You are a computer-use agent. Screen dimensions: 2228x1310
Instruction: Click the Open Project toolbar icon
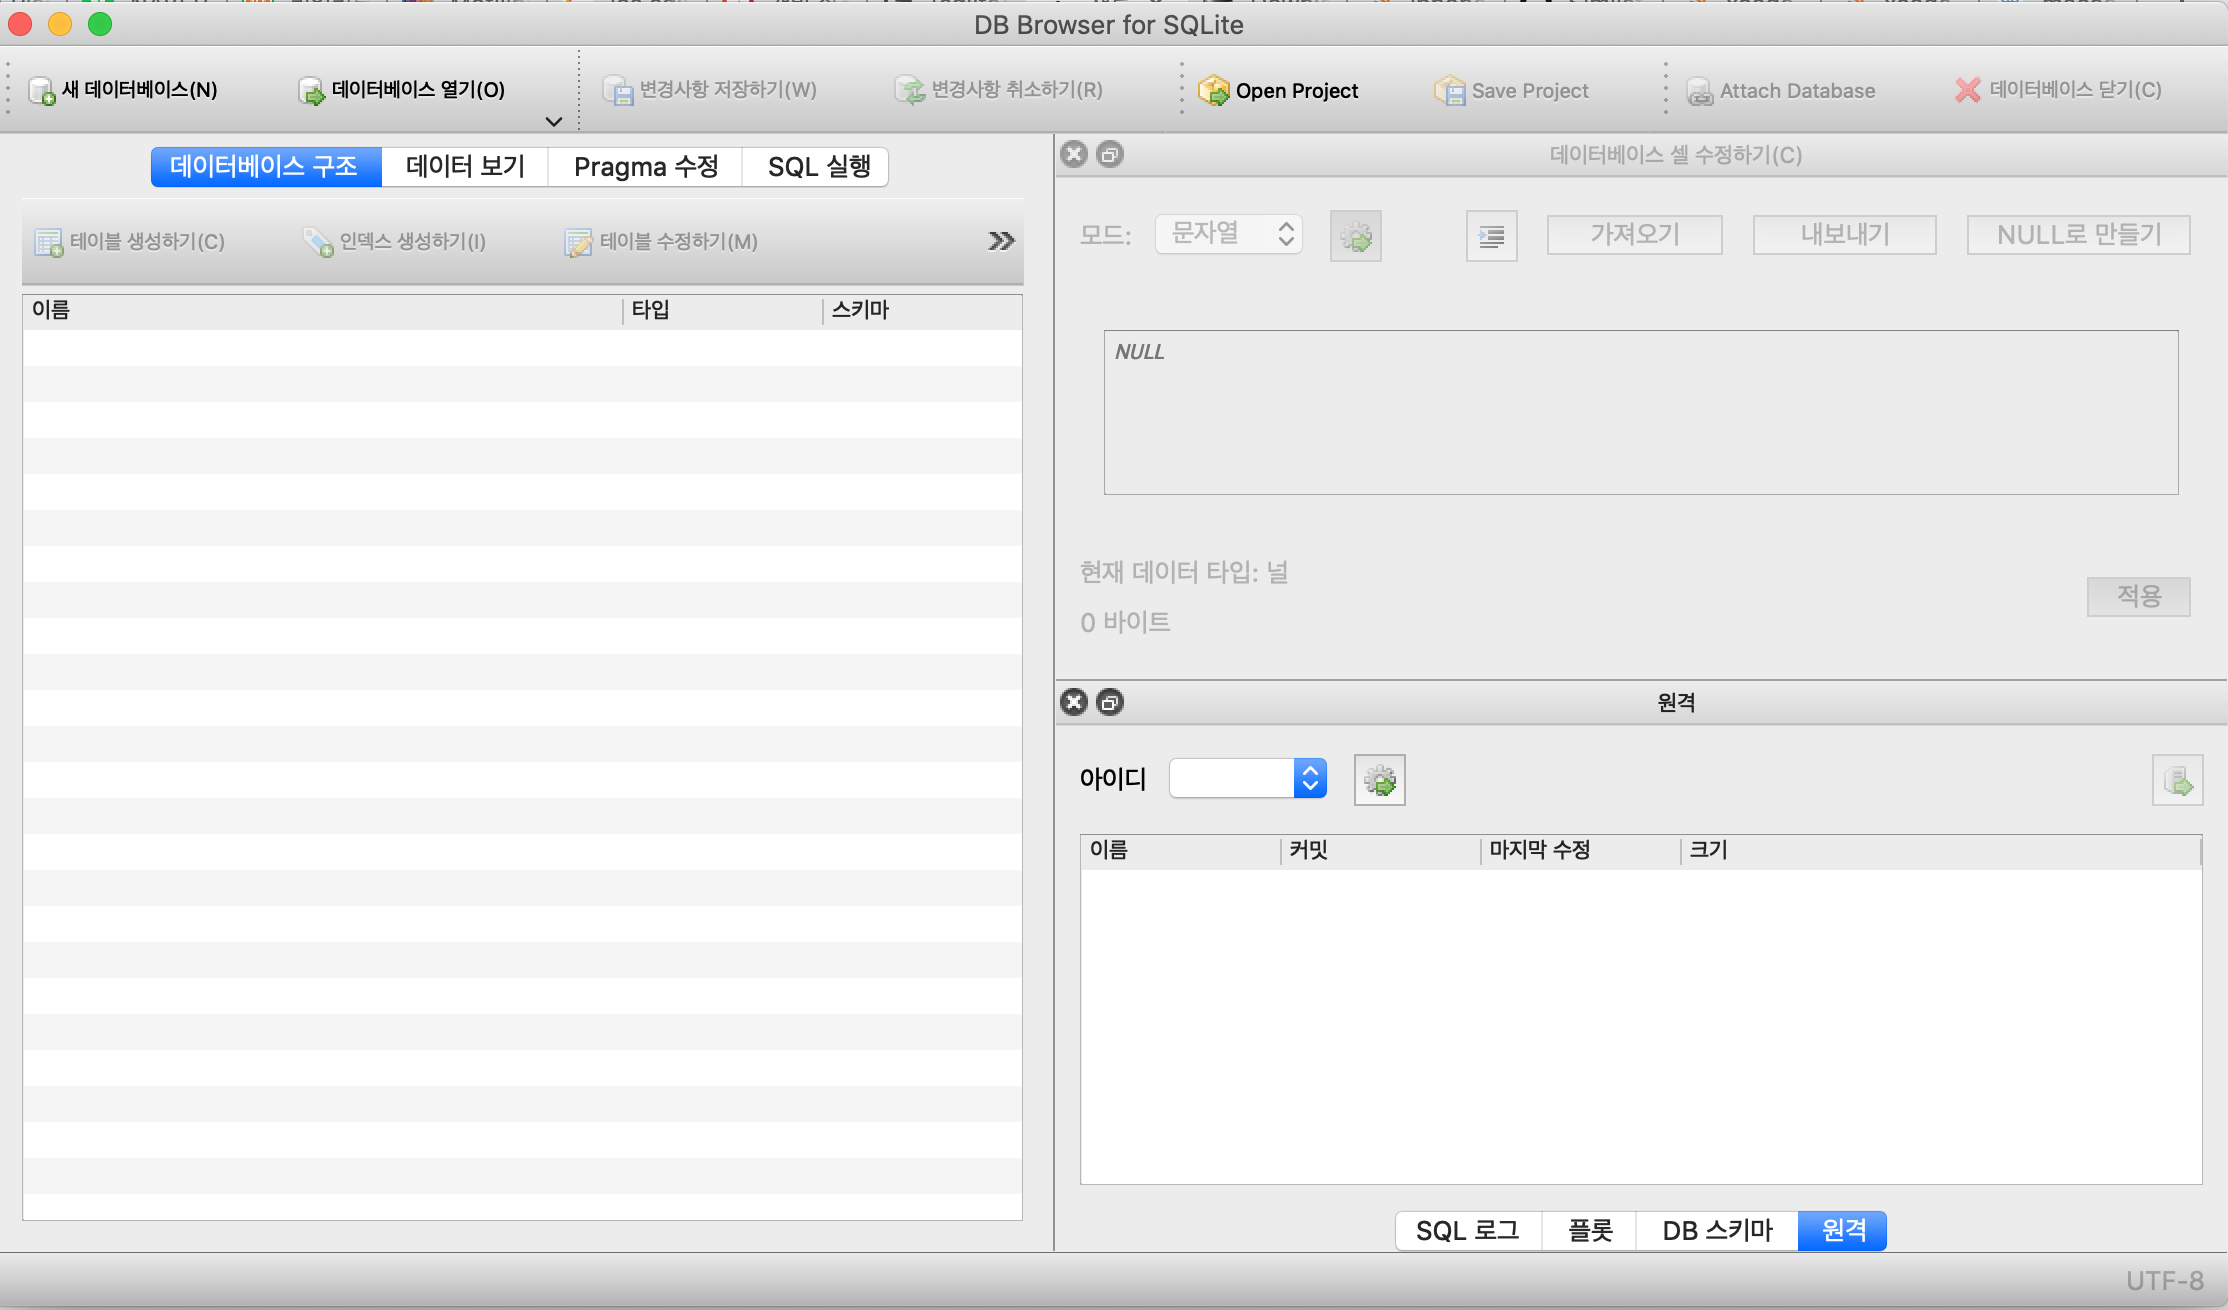point(1213,91)
